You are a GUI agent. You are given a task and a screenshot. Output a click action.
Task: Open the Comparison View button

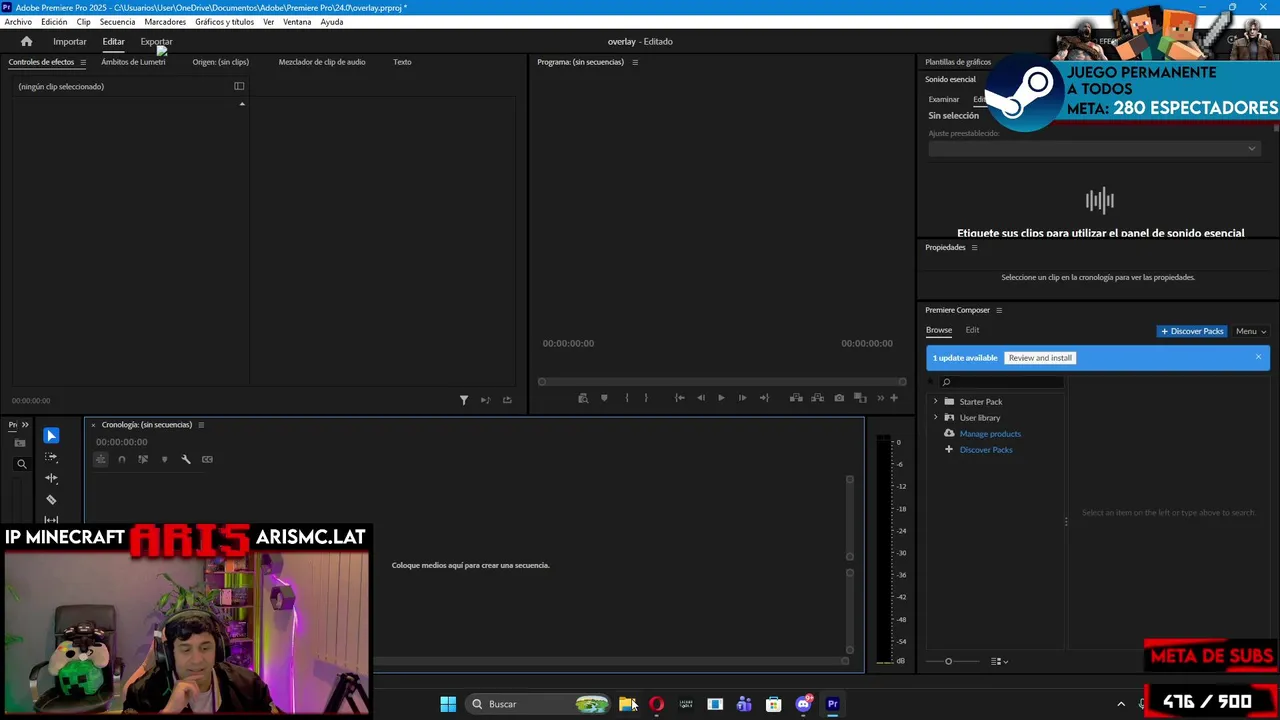tap(860, 398)
